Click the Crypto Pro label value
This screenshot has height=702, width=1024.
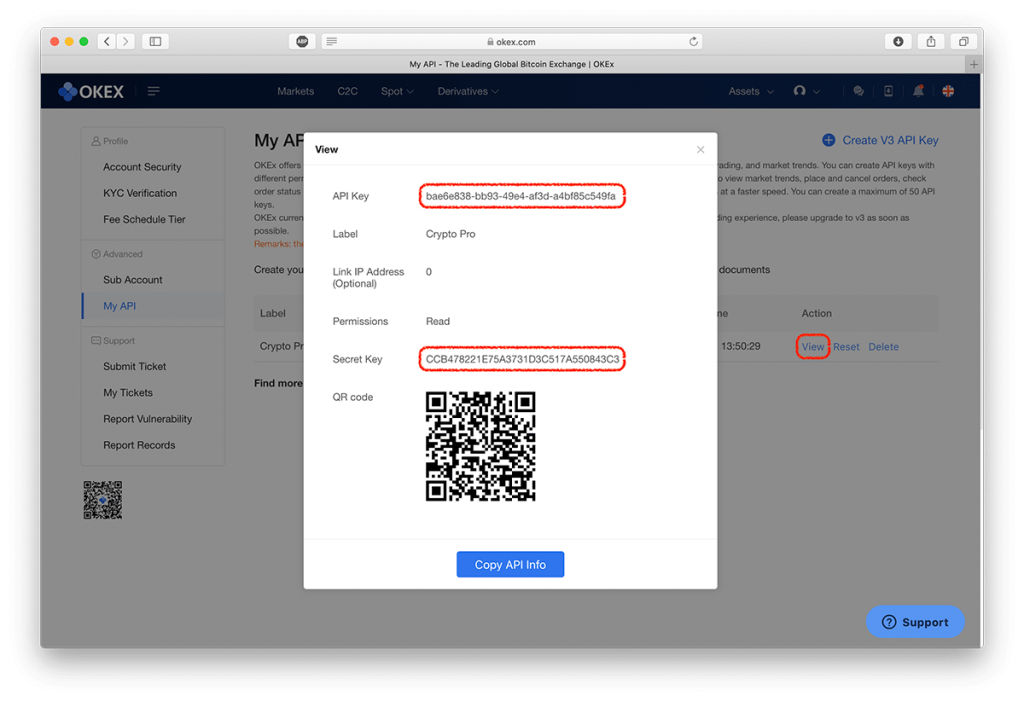451,234
